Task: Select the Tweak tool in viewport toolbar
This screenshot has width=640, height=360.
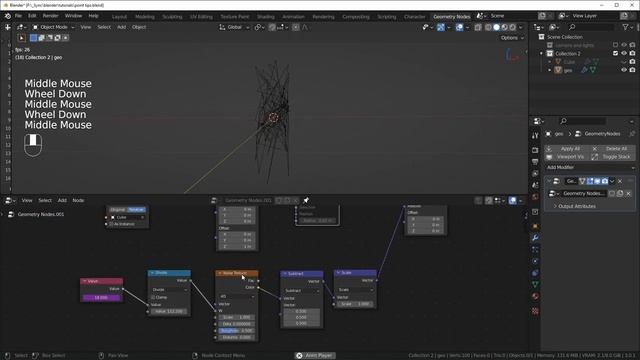Action: (22, 38)
